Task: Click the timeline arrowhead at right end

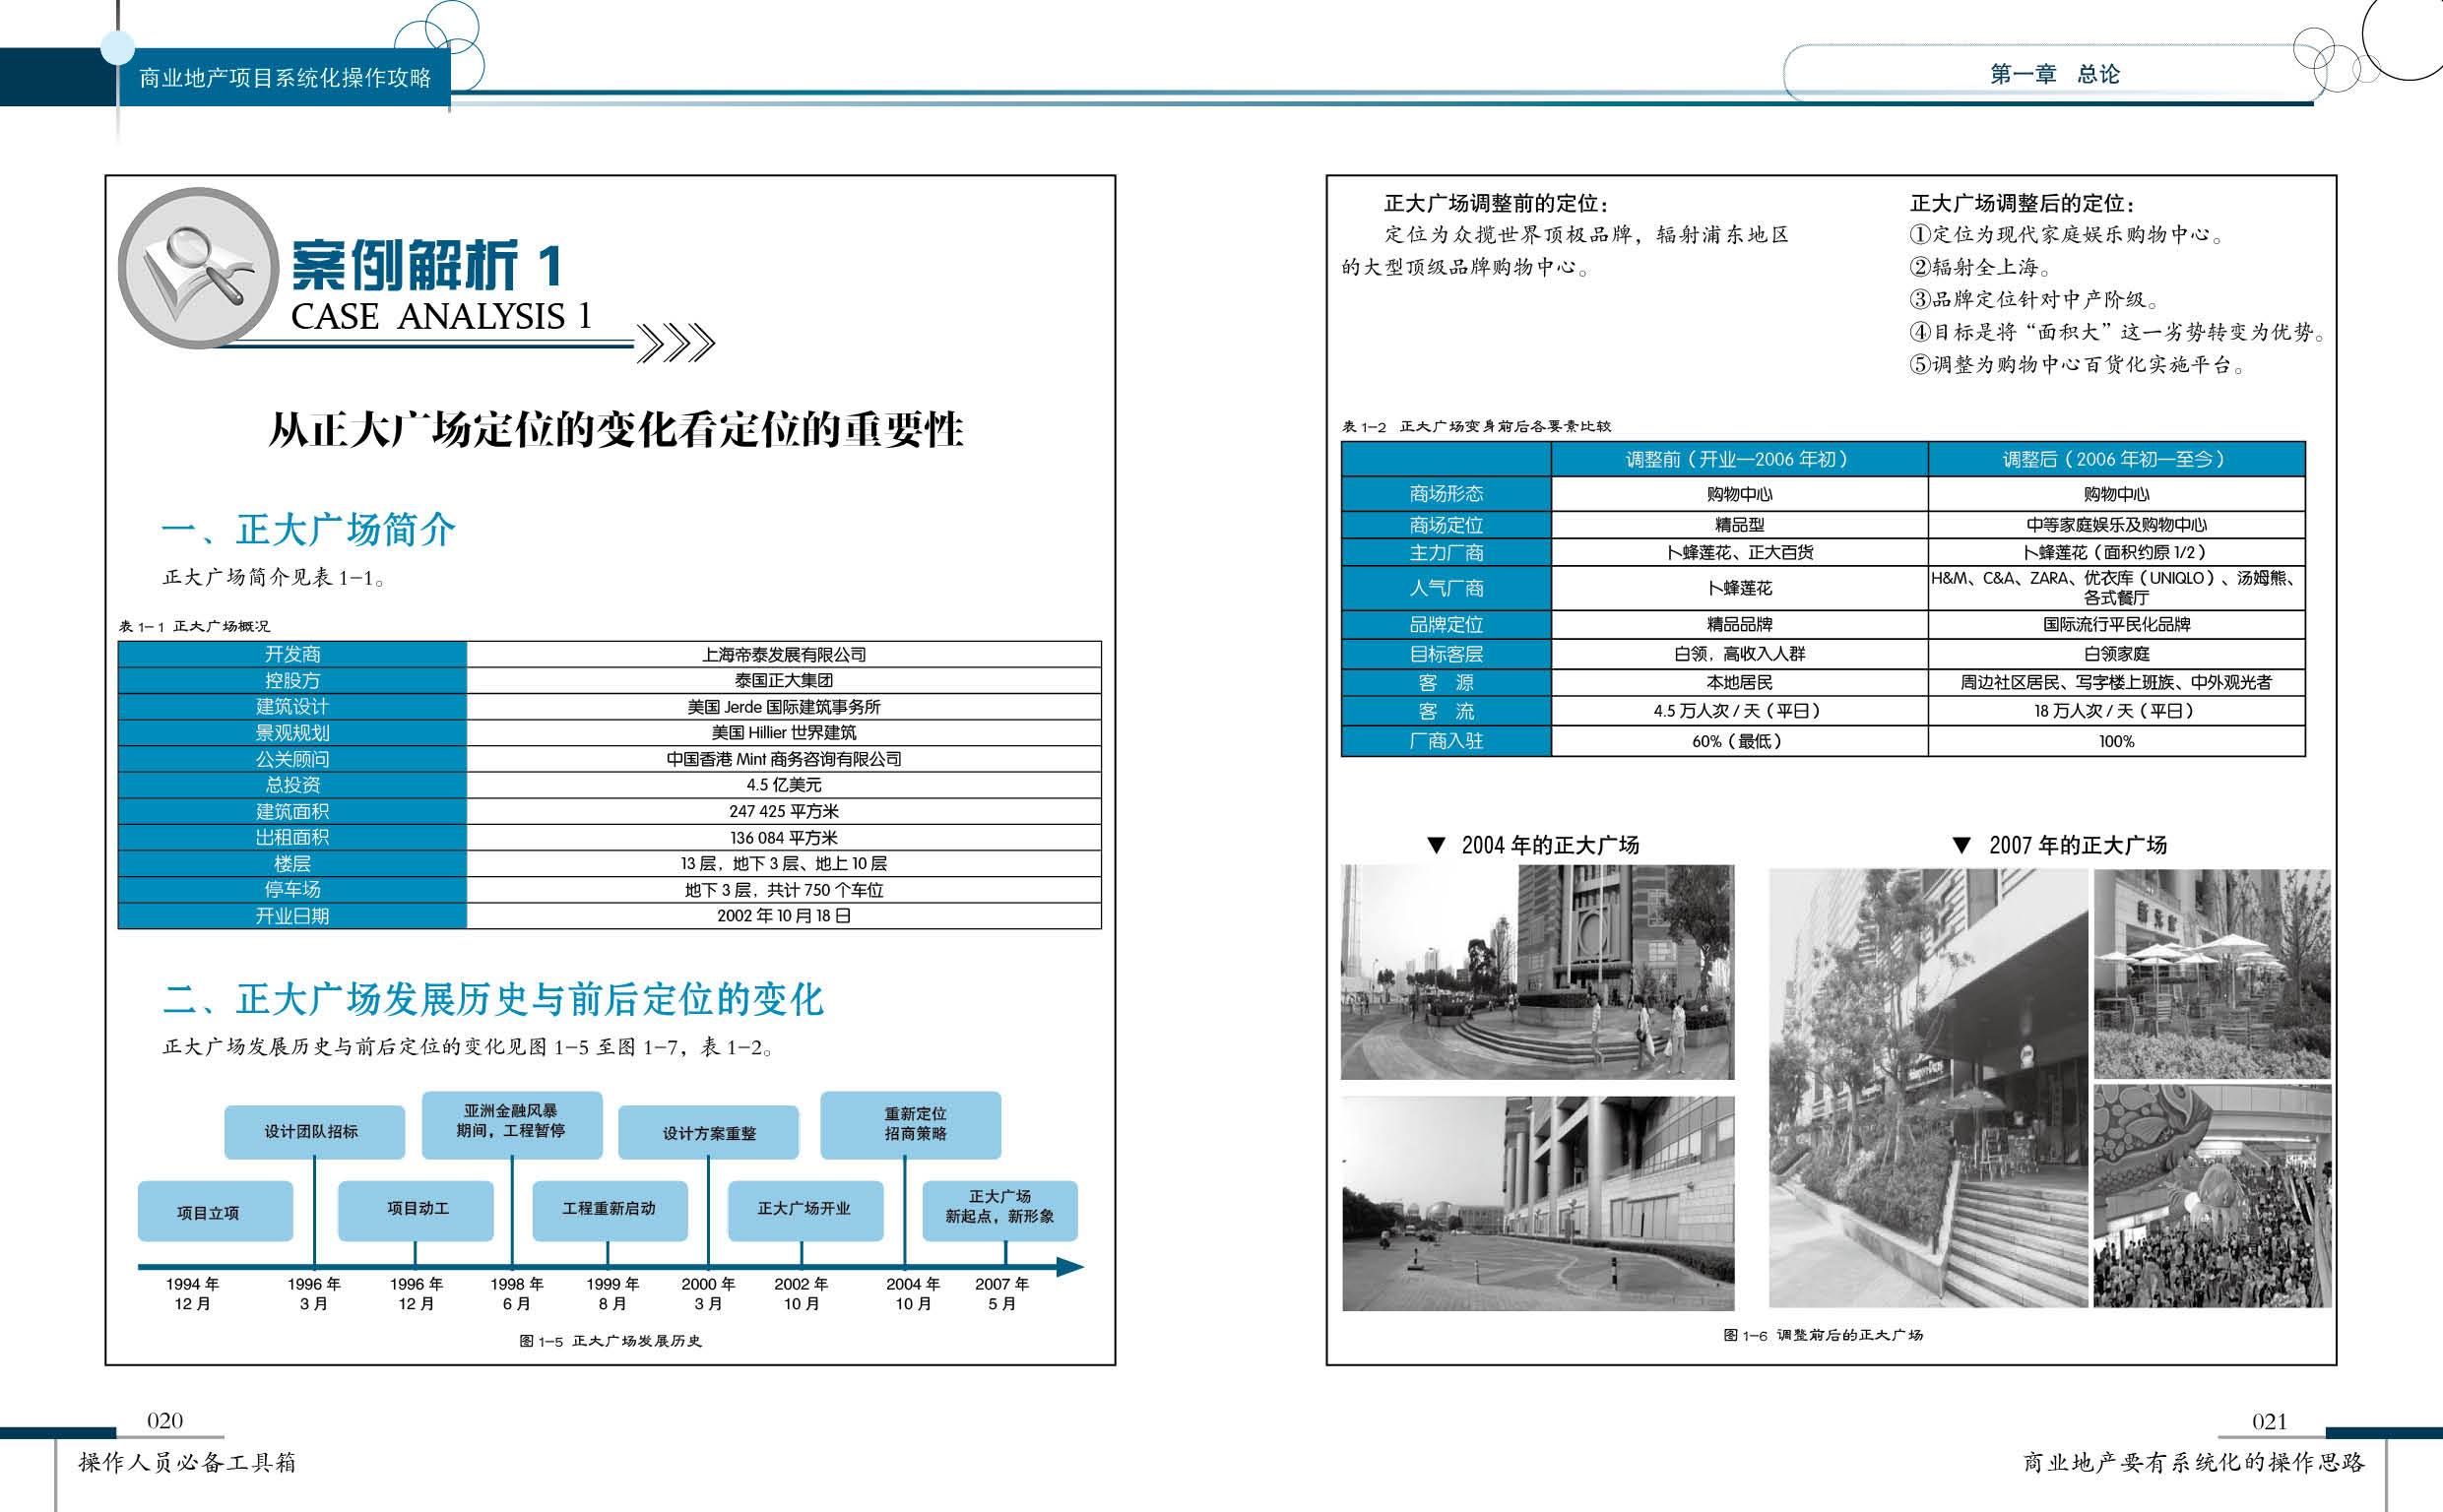Action: point(1070,1267)
